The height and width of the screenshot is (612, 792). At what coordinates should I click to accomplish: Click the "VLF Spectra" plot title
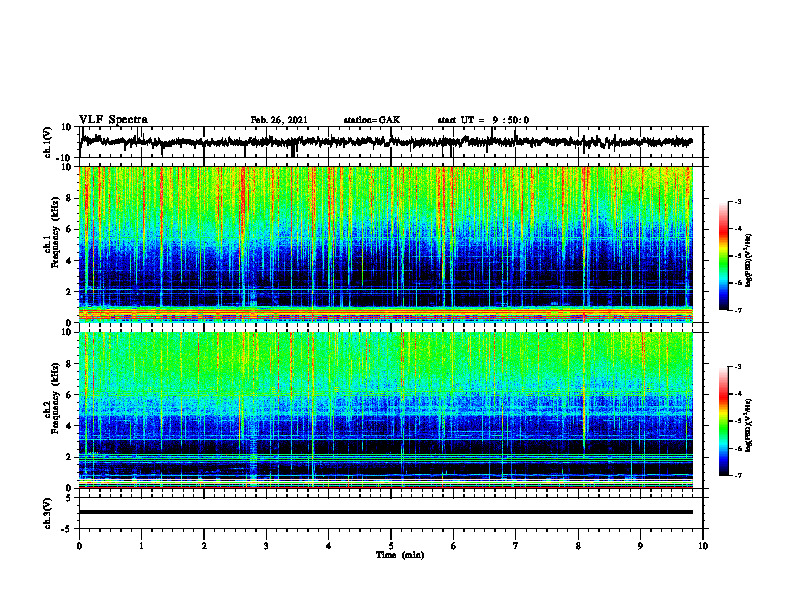[113, 120]
